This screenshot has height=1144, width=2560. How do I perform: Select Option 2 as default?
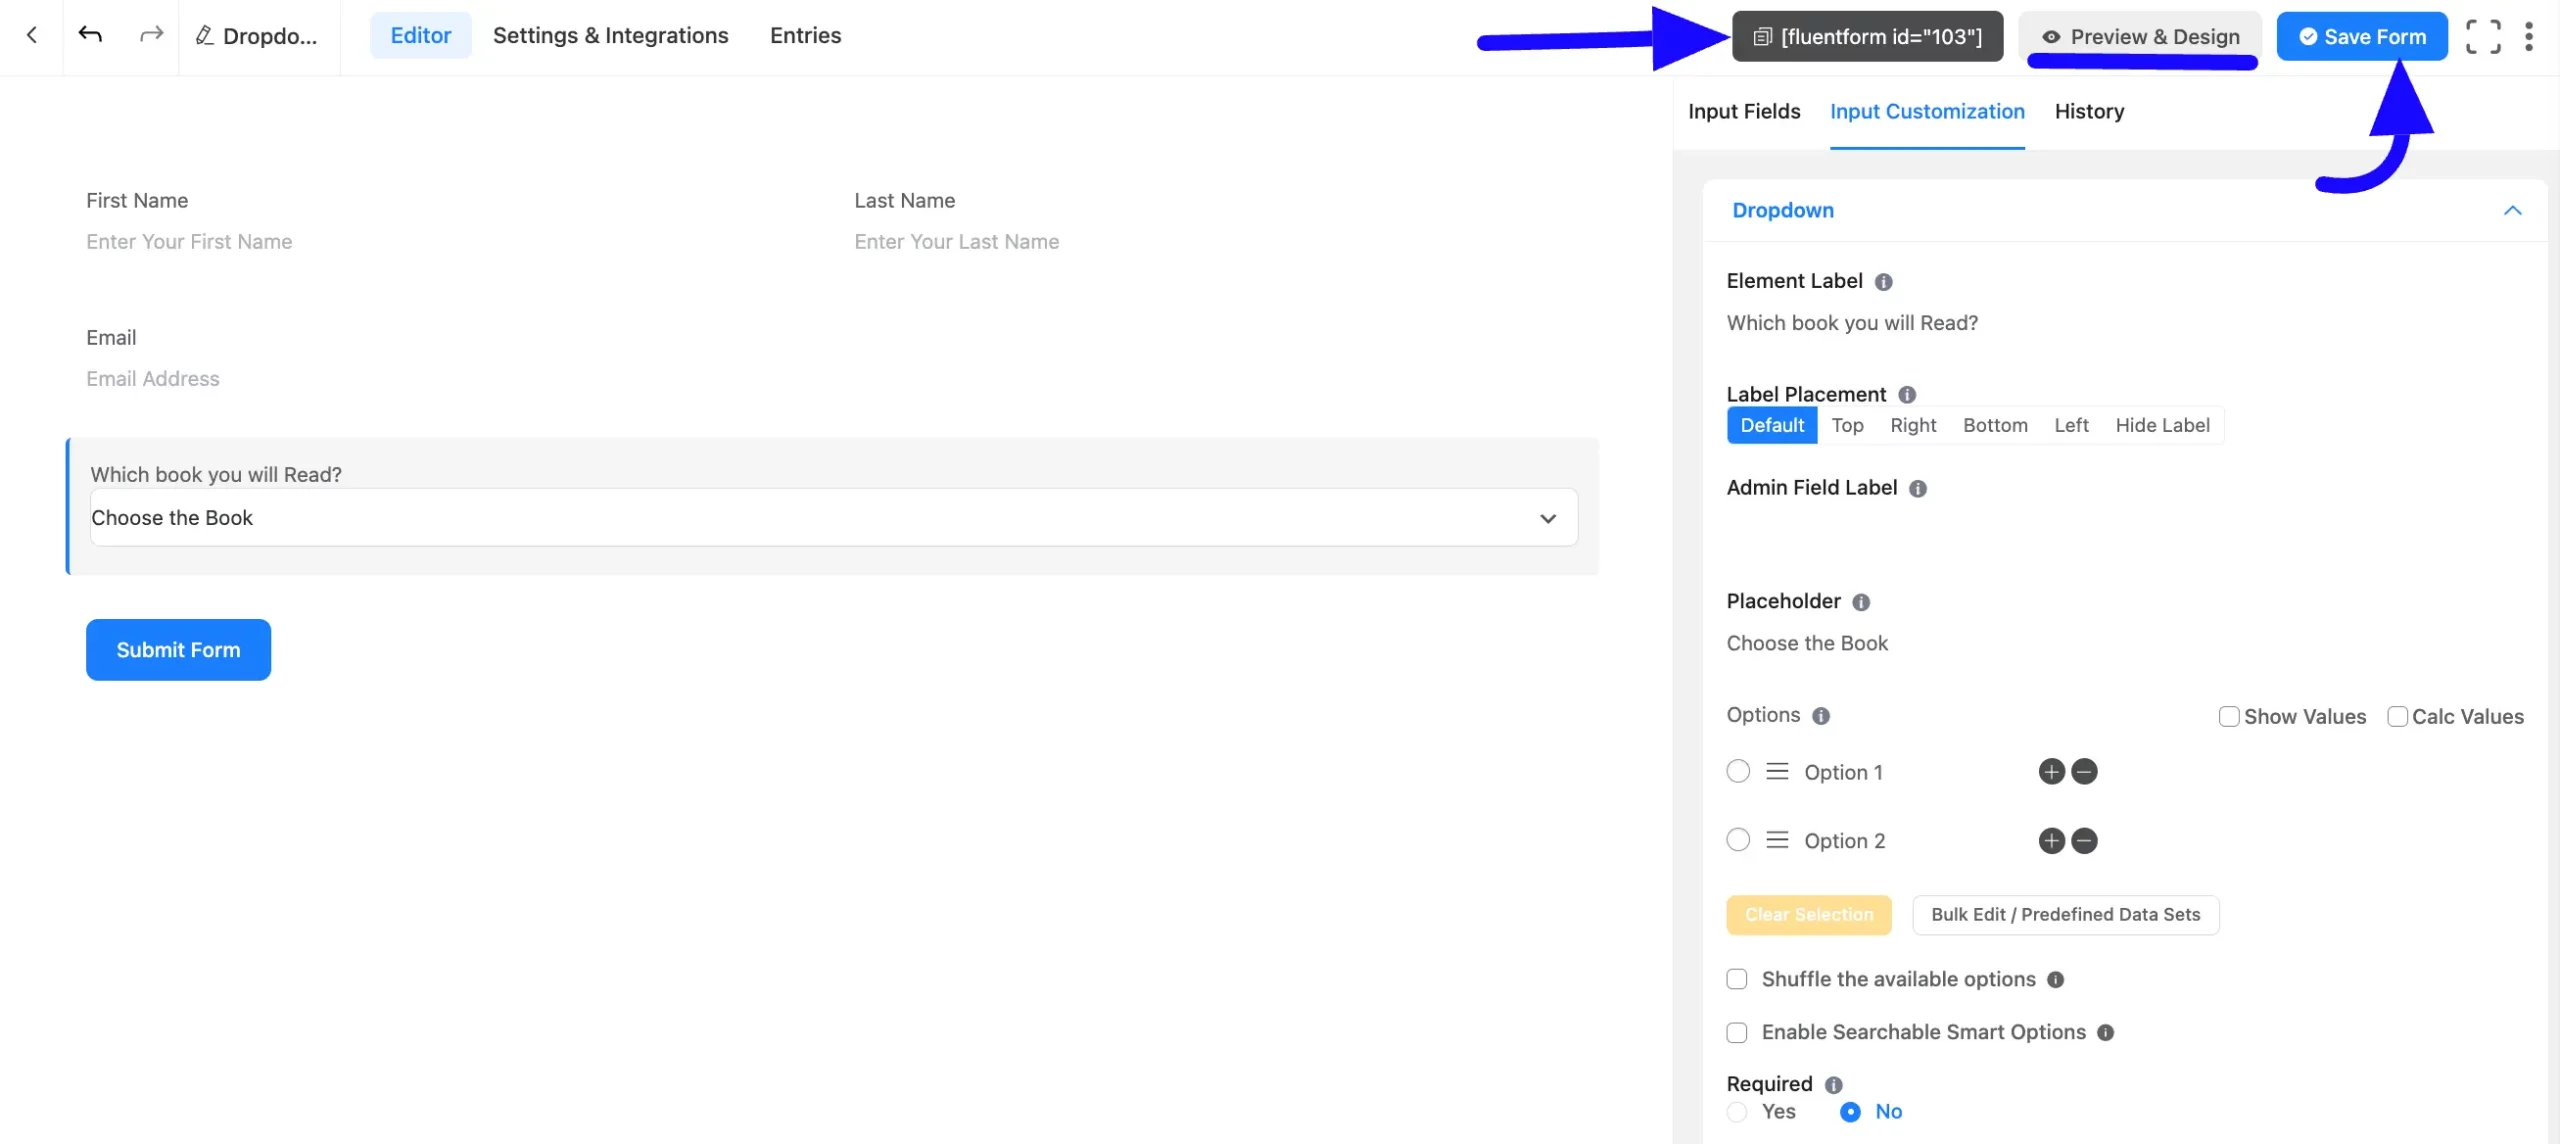[x=1738, y=840]
